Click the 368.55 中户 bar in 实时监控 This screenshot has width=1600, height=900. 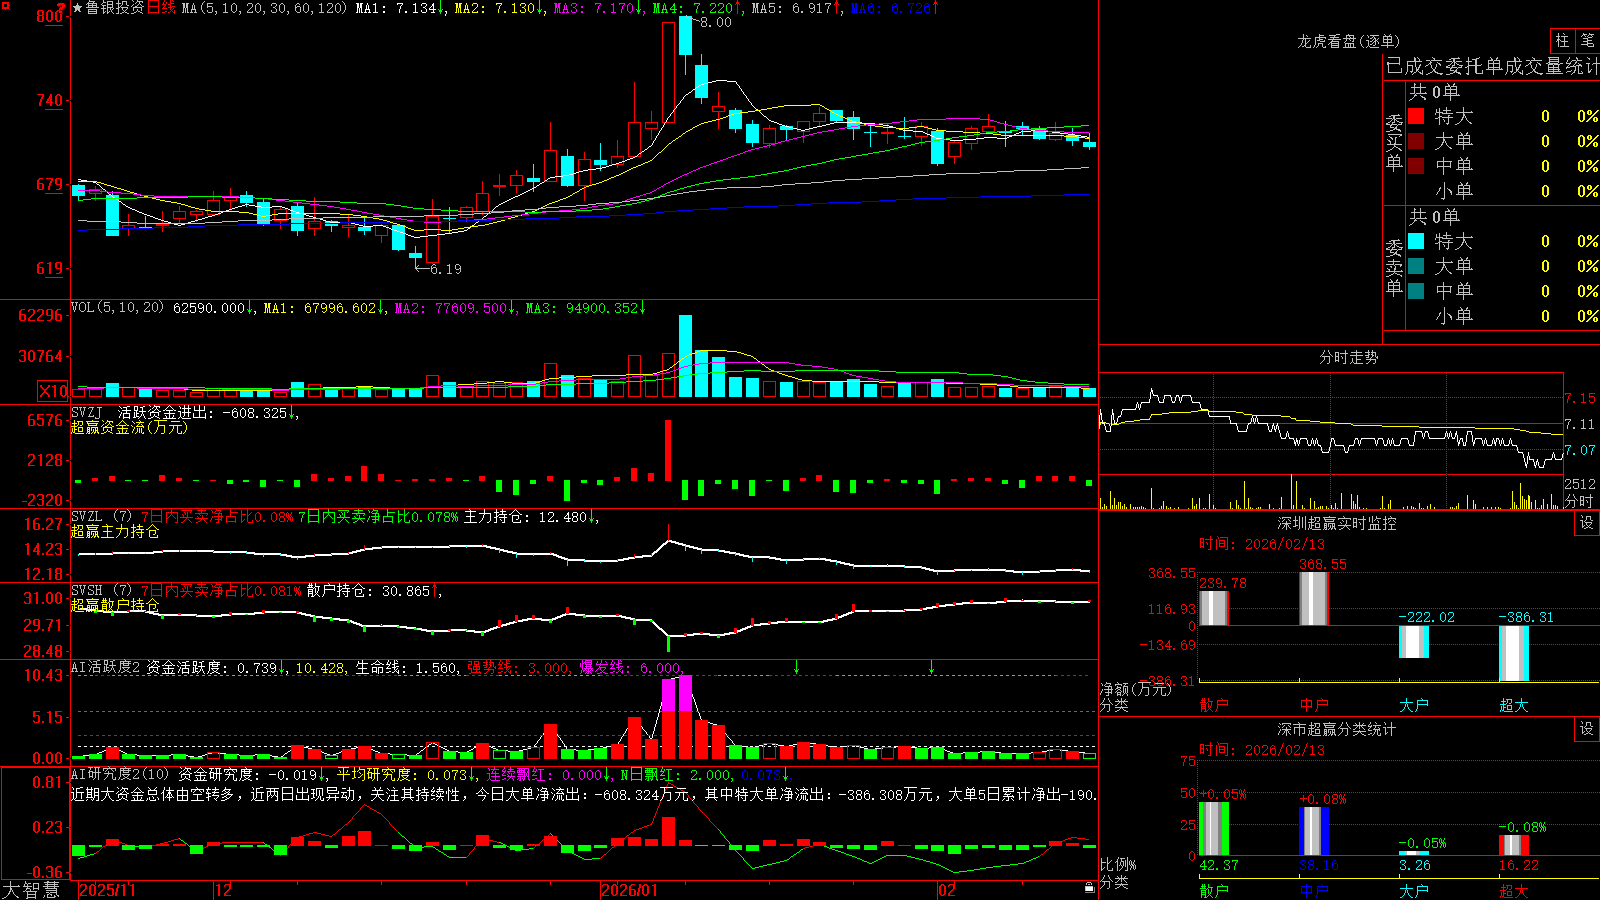[x=1314, y=599]
